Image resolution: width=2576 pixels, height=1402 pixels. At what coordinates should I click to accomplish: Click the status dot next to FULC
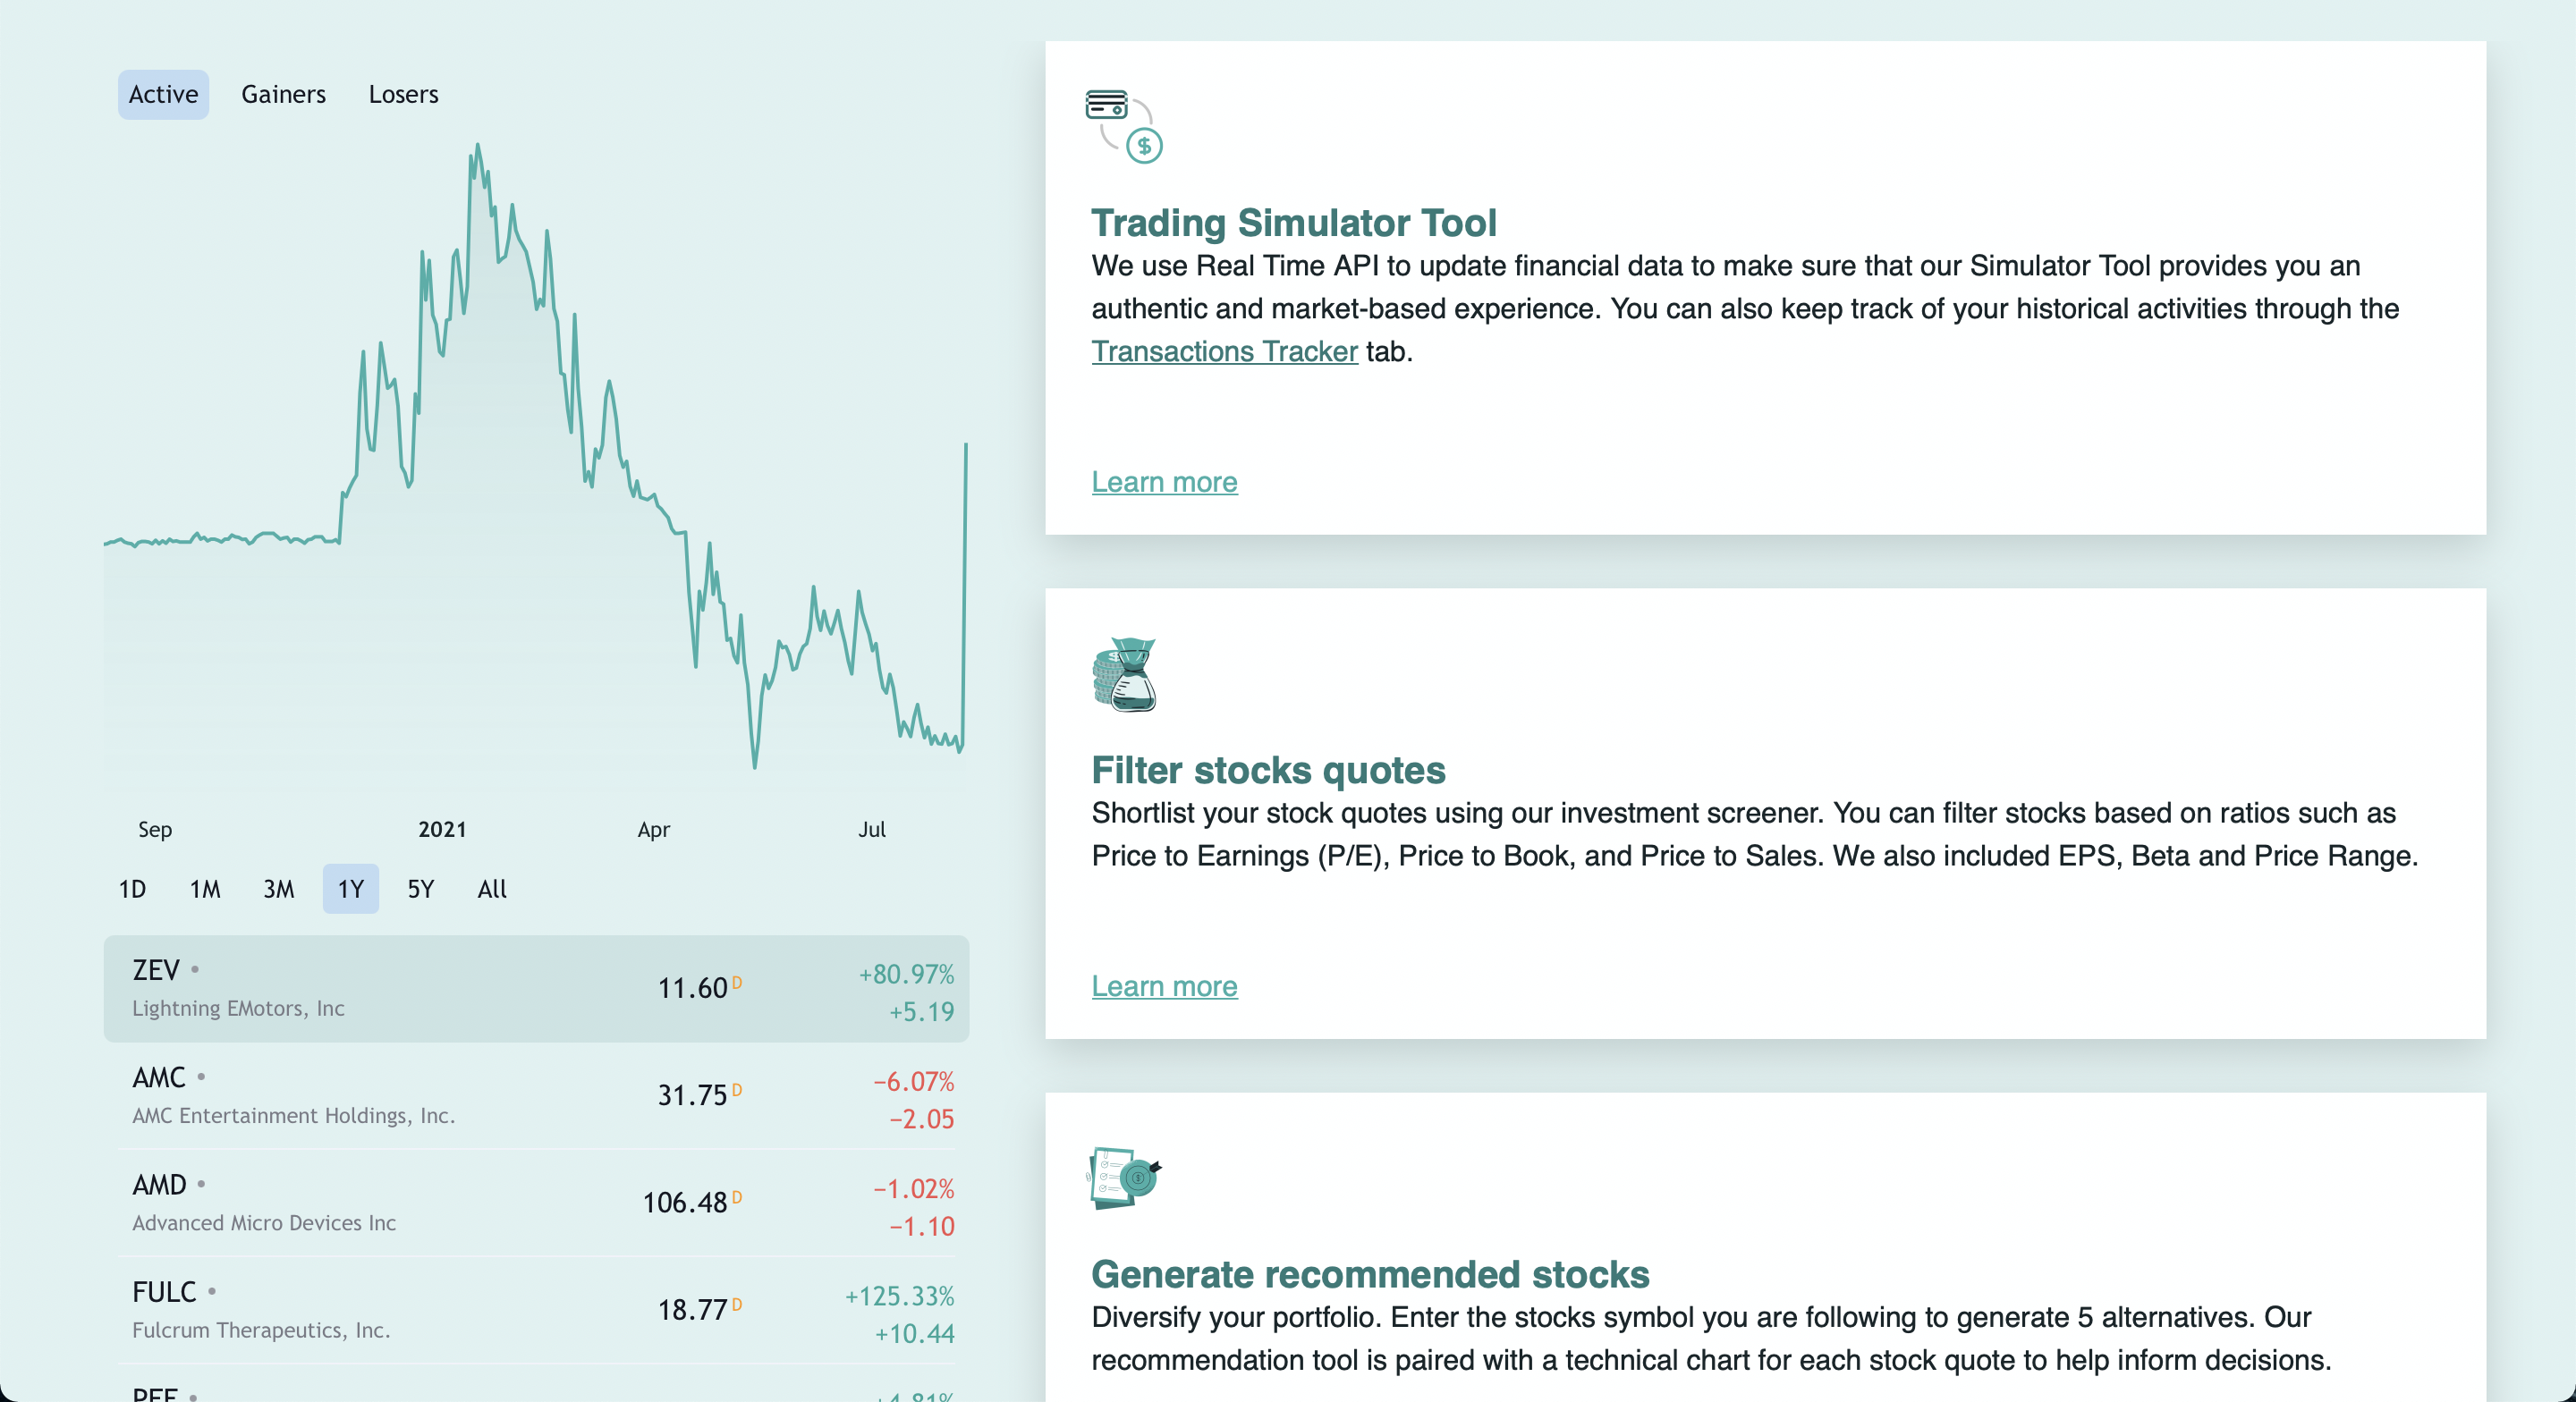[212, 1291]
